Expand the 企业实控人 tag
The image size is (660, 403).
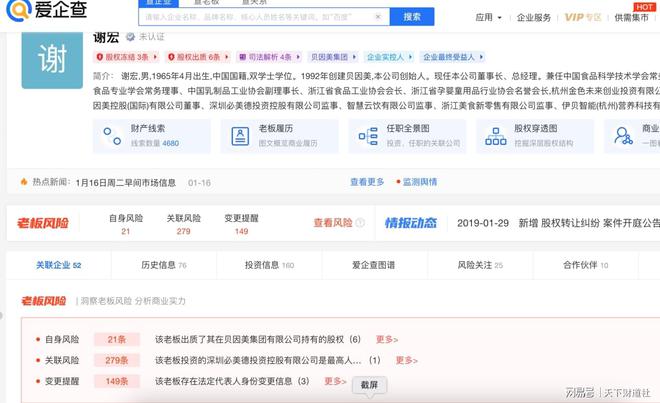click(x=389, y=57)
